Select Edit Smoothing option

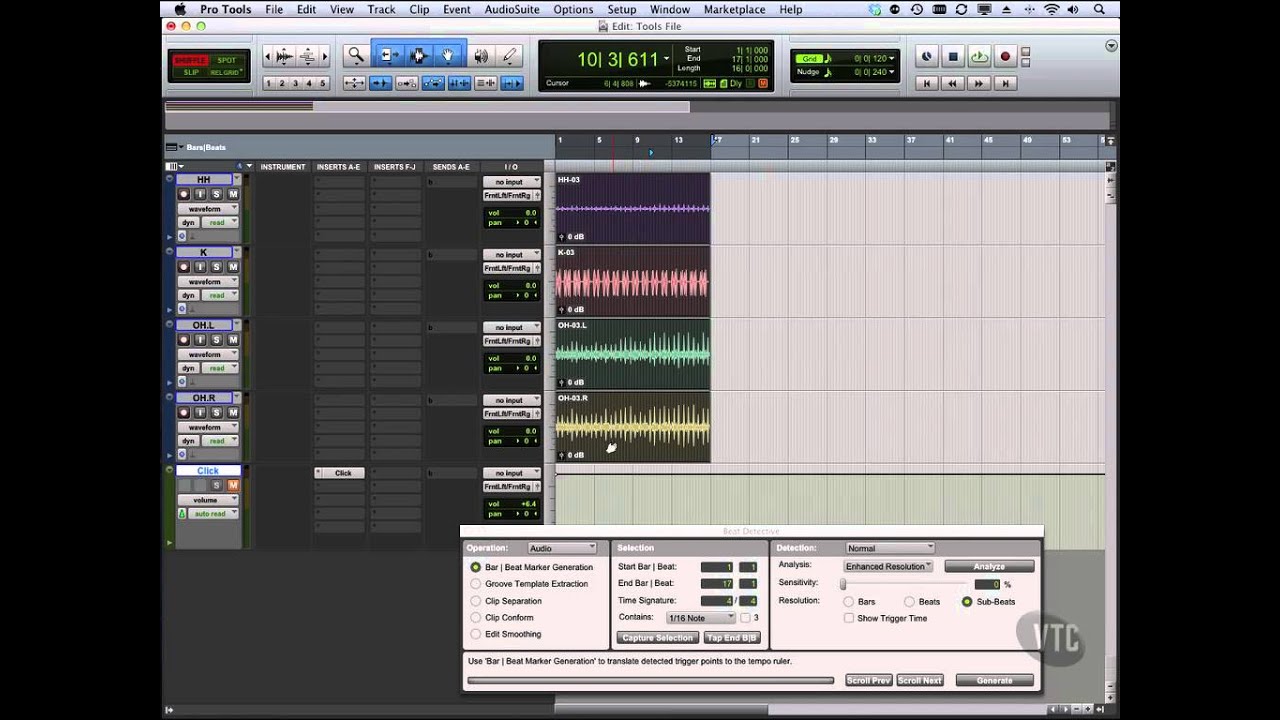476,634
